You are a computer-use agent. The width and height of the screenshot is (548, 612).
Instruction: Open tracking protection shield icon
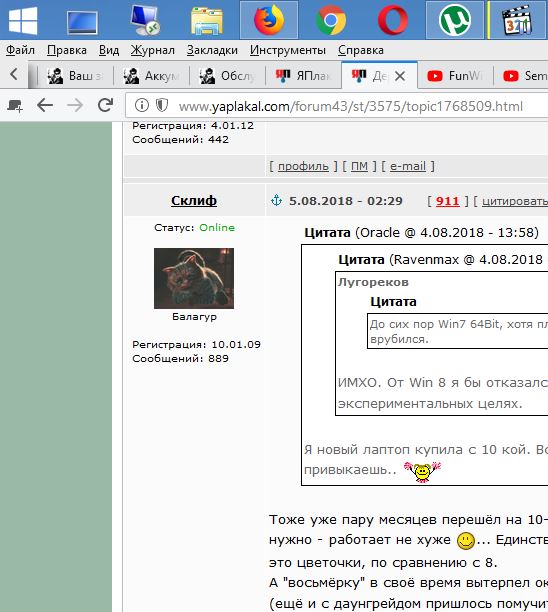point(162,105)
